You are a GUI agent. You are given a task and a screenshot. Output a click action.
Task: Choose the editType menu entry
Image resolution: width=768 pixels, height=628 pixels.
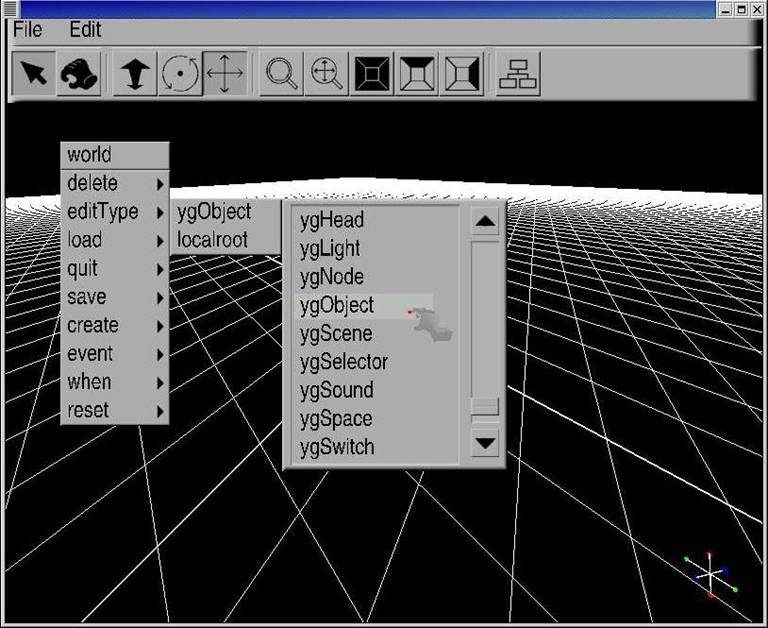(115, 212)
